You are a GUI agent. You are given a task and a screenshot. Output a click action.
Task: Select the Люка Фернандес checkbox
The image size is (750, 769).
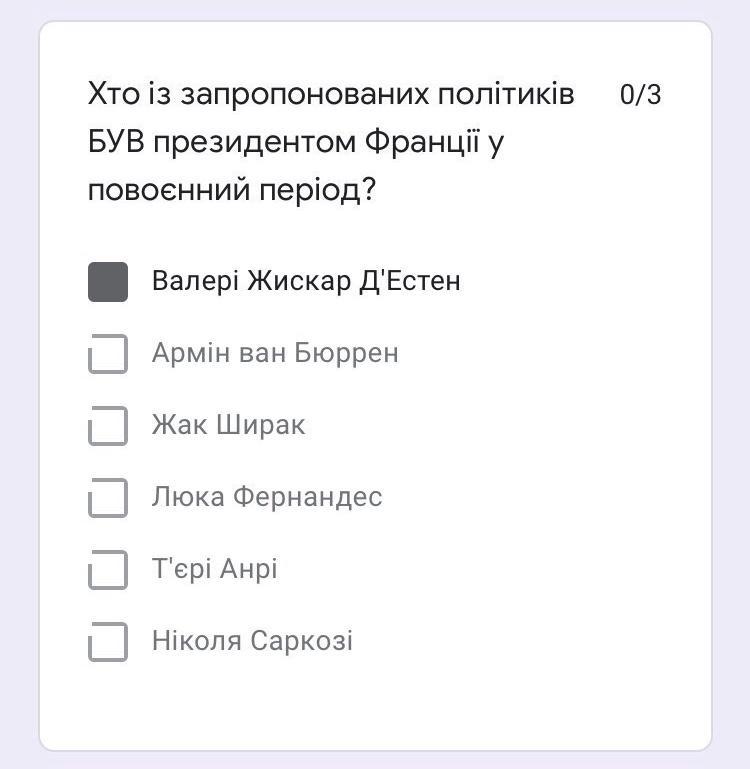[x=108, y=498]
